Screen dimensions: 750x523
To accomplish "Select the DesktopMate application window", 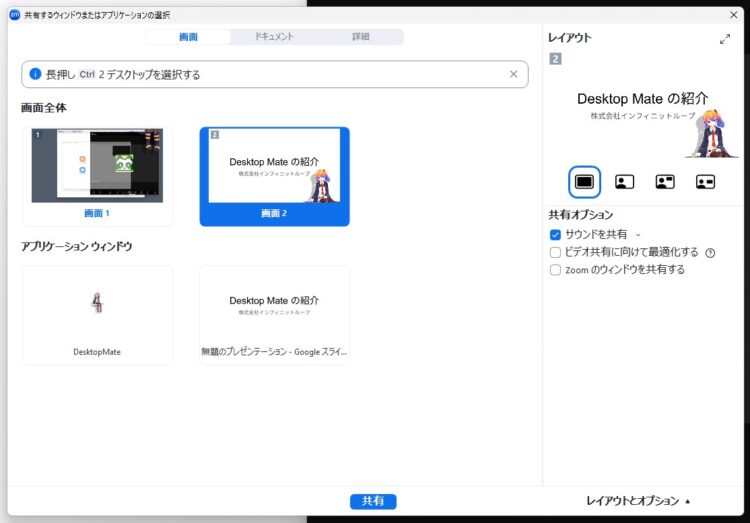I will tap(97, 315).
